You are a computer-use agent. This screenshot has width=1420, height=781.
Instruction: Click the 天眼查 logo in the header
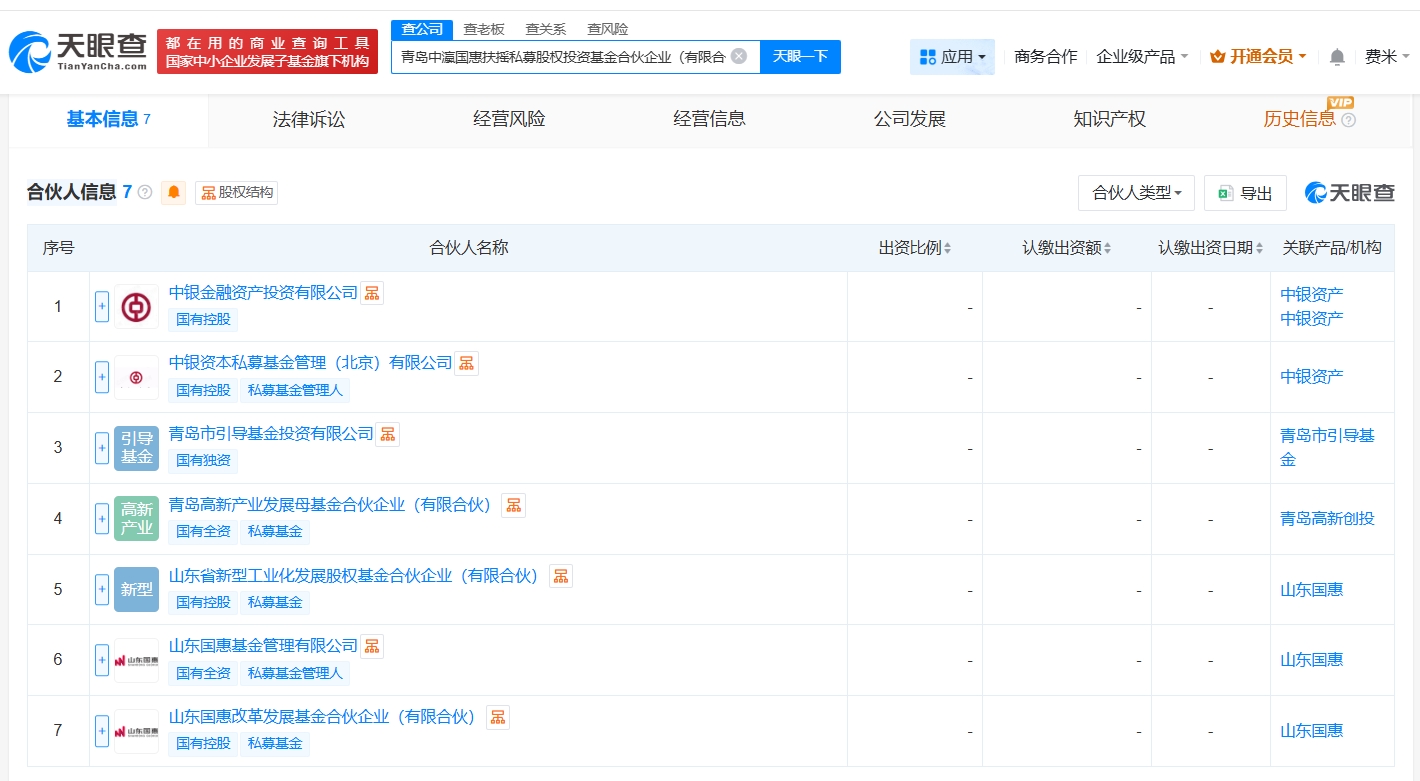[78, 51]
